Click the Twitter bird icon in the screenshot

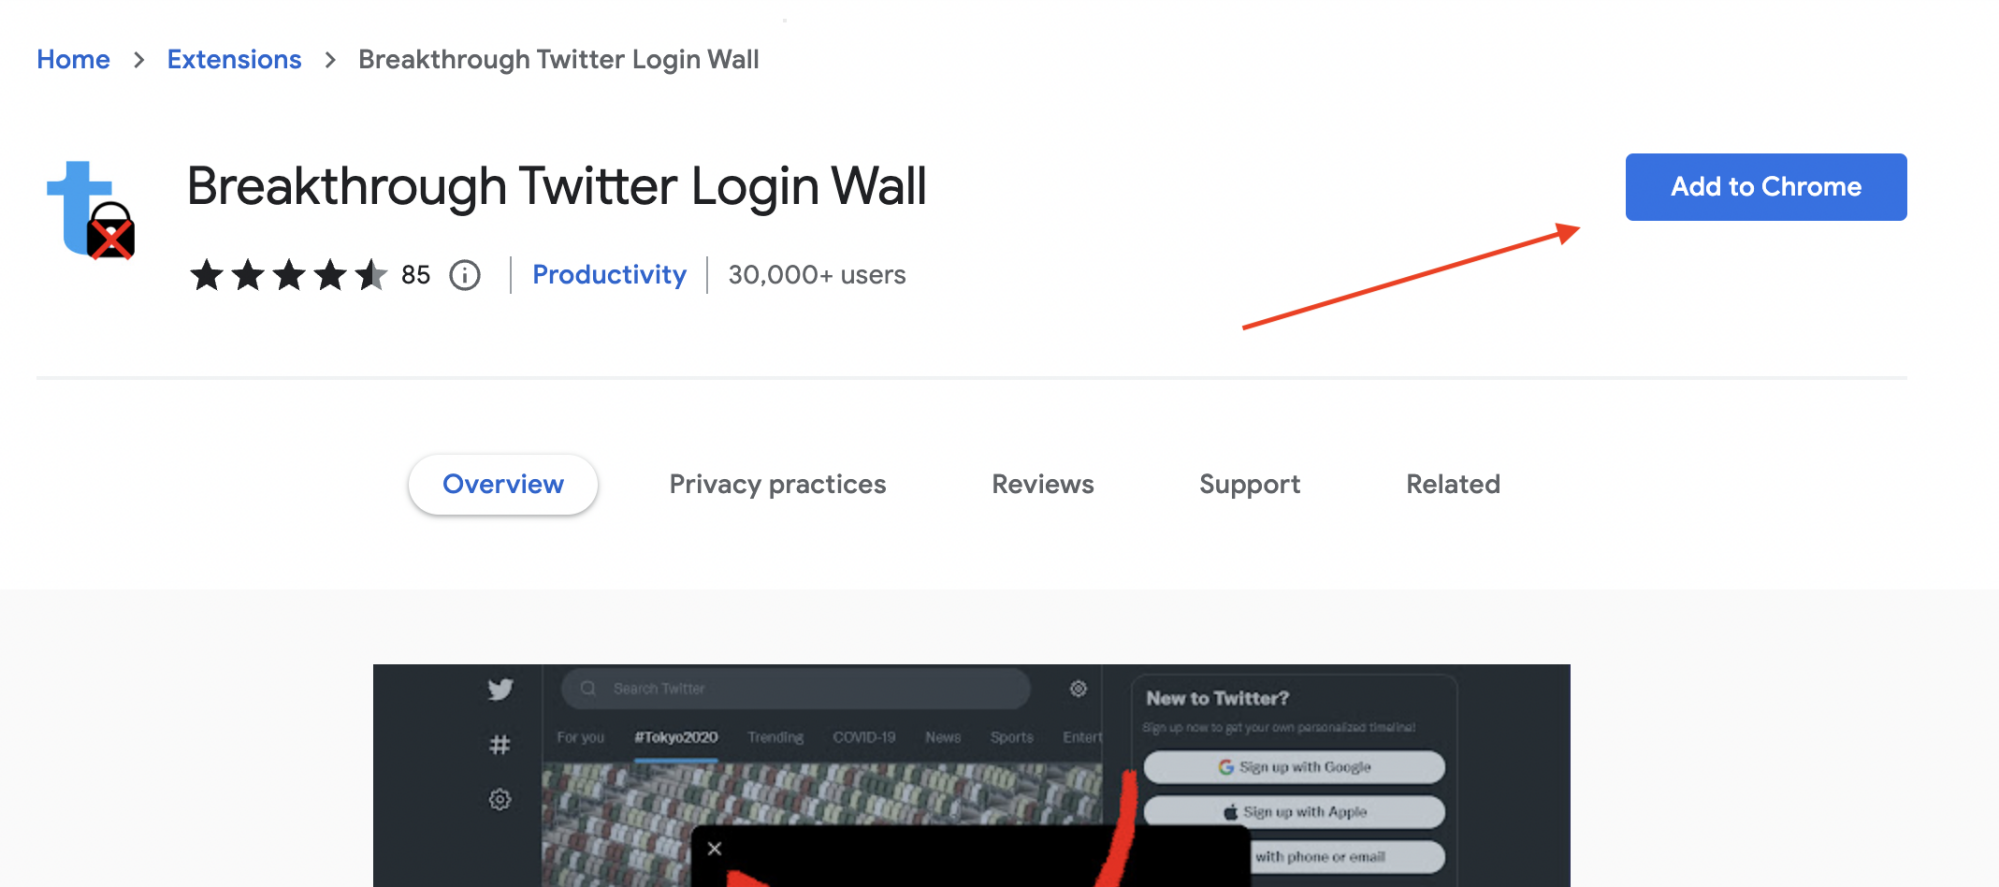pyautogui.click(x=499, y=689)
